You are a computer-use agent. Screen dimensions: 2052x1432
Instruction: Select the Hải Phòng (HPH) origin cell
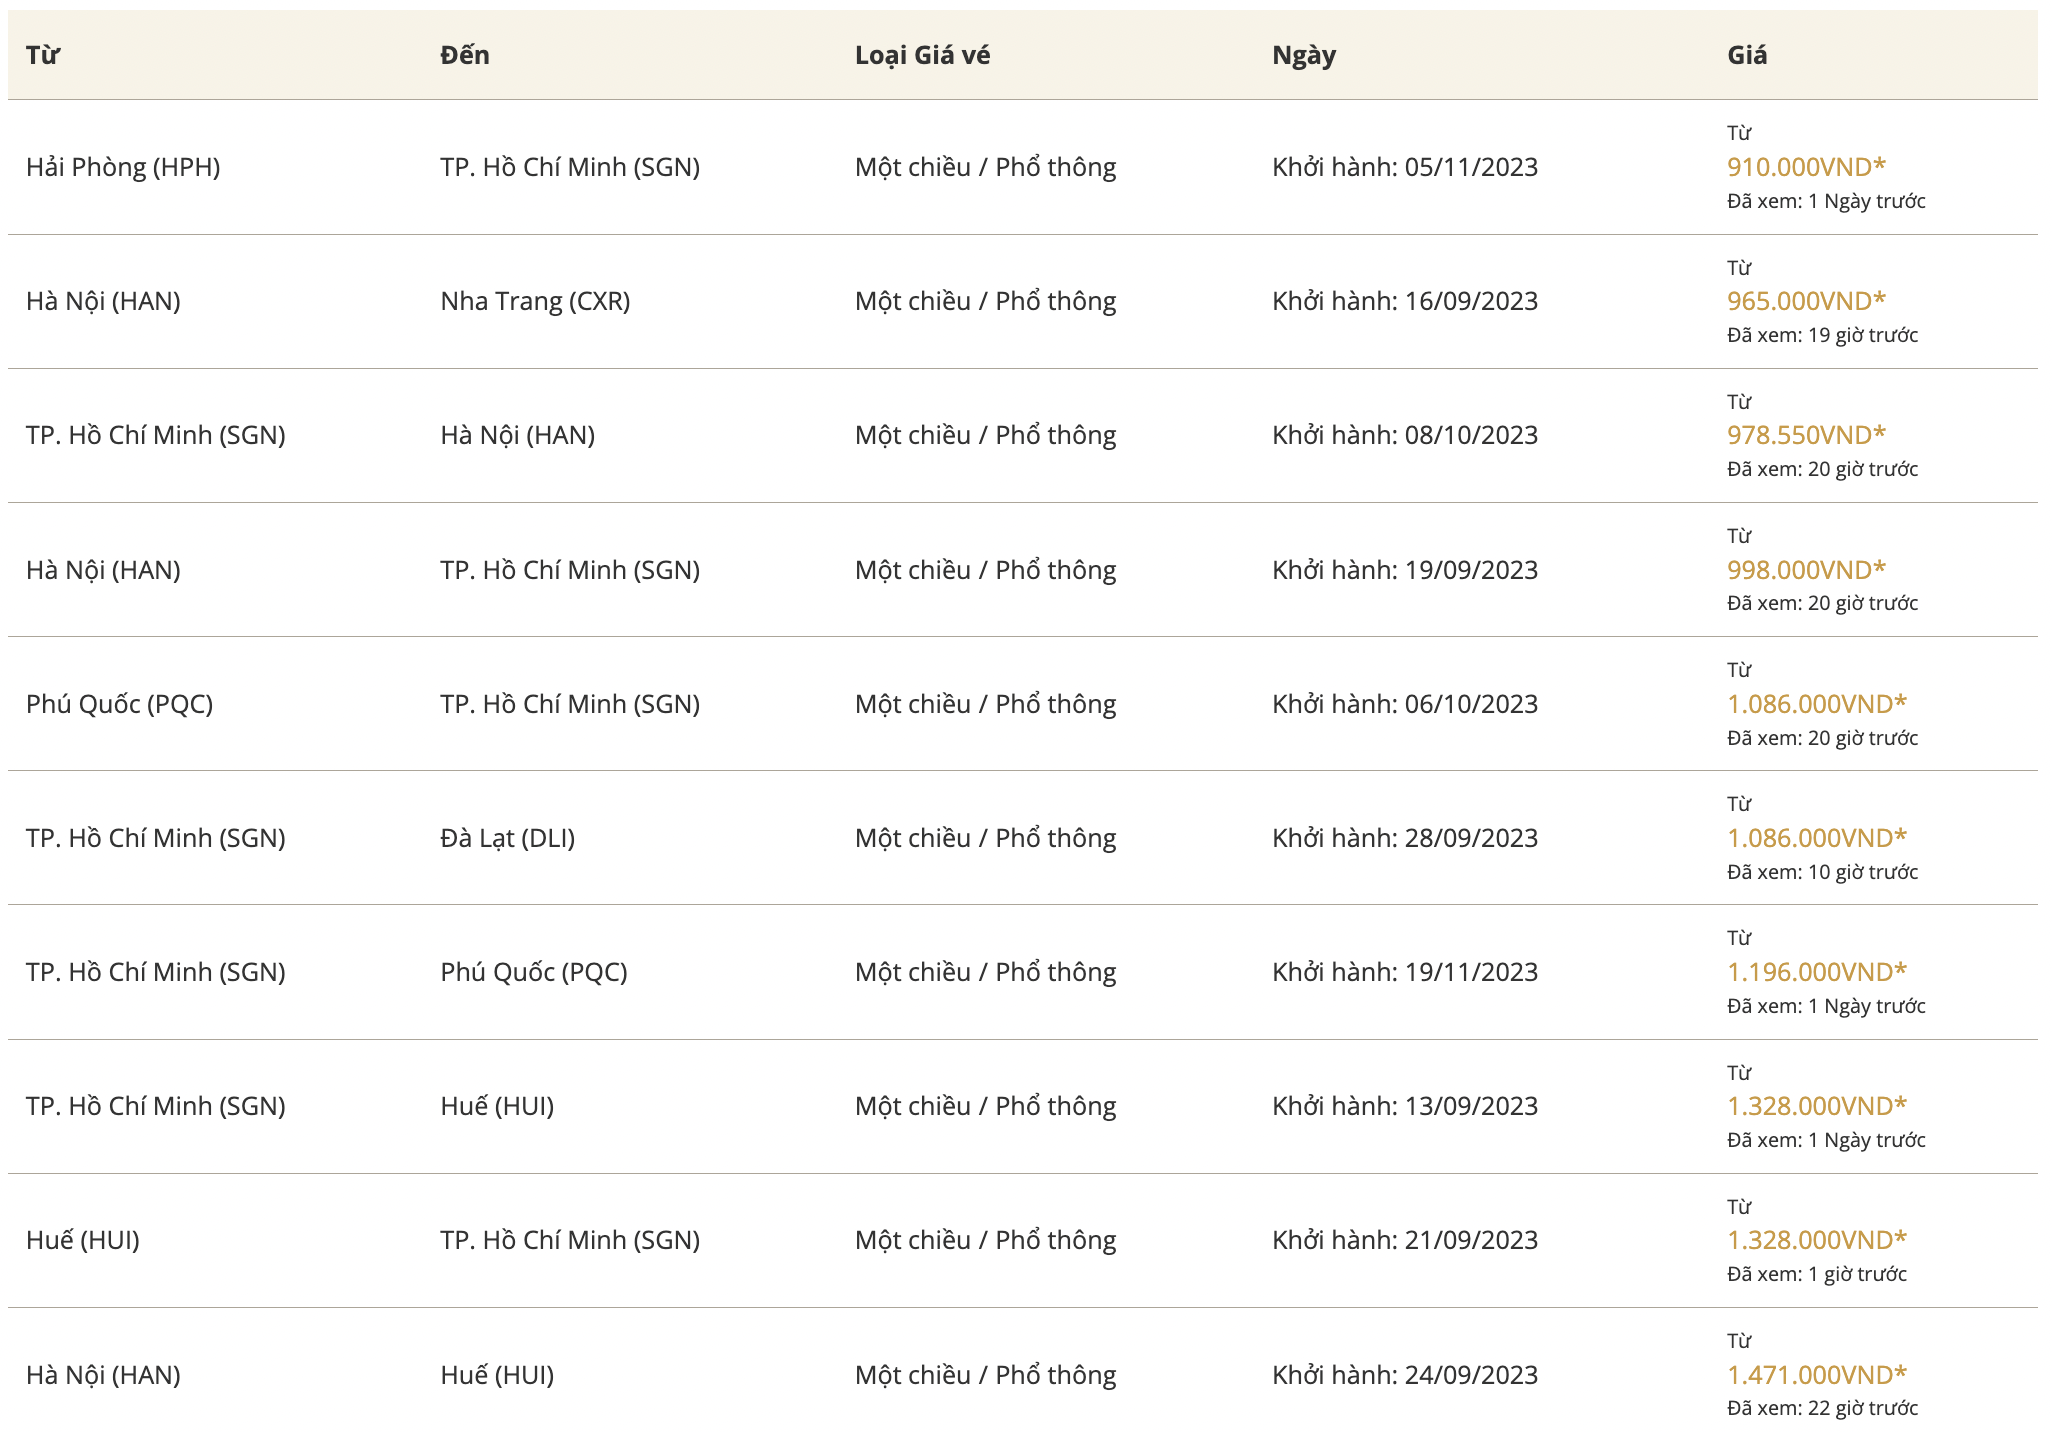(123, 167)
